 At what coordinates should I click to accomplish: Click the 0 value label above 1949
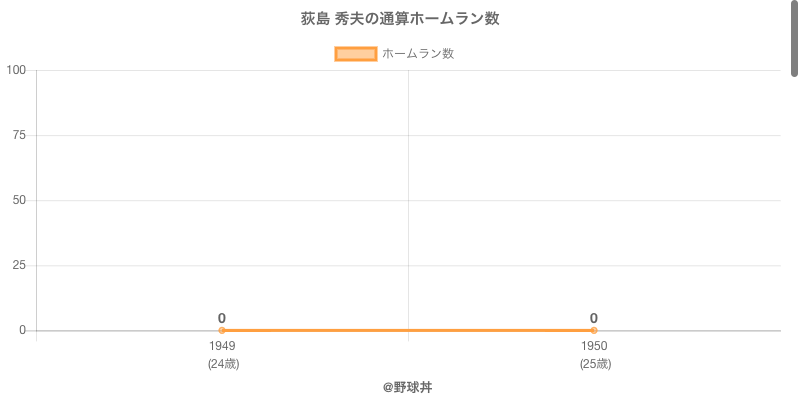coord(222,318)
